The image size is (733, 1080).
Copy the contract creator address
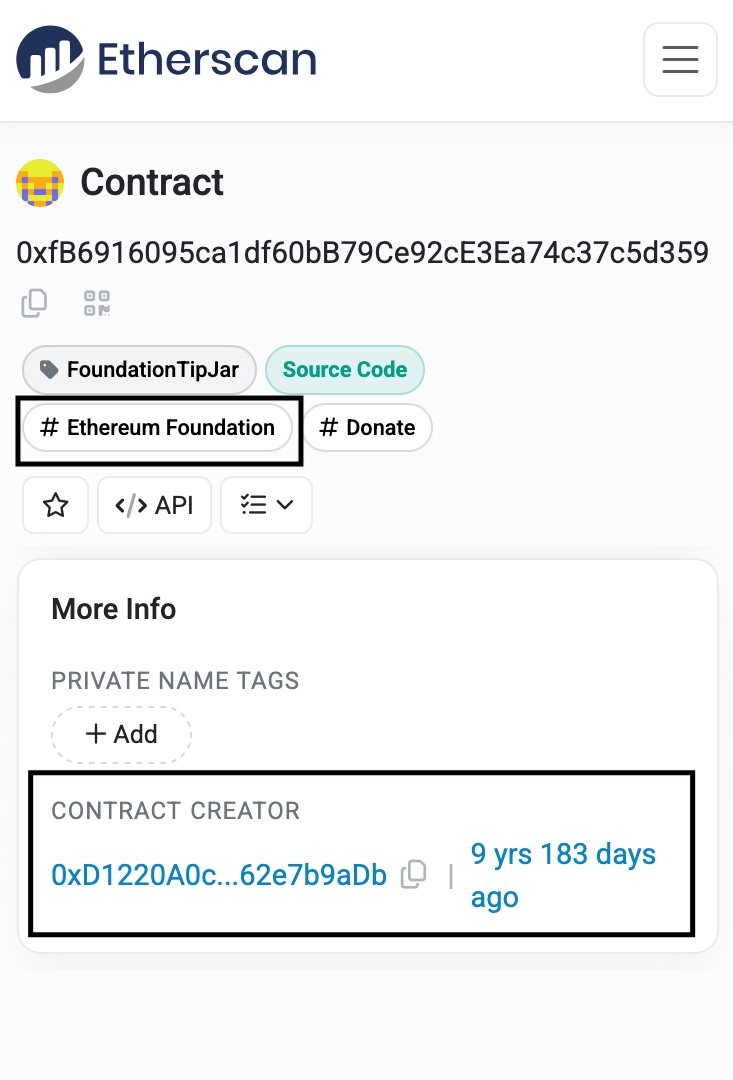[412, 873]
